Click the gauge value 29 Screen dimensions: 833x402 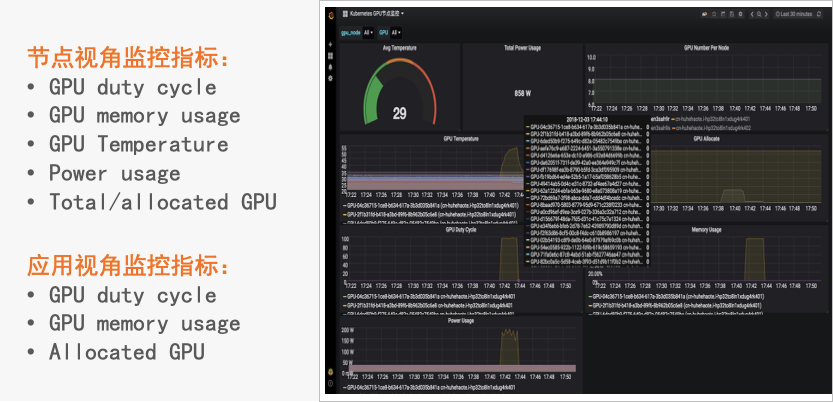400,113
